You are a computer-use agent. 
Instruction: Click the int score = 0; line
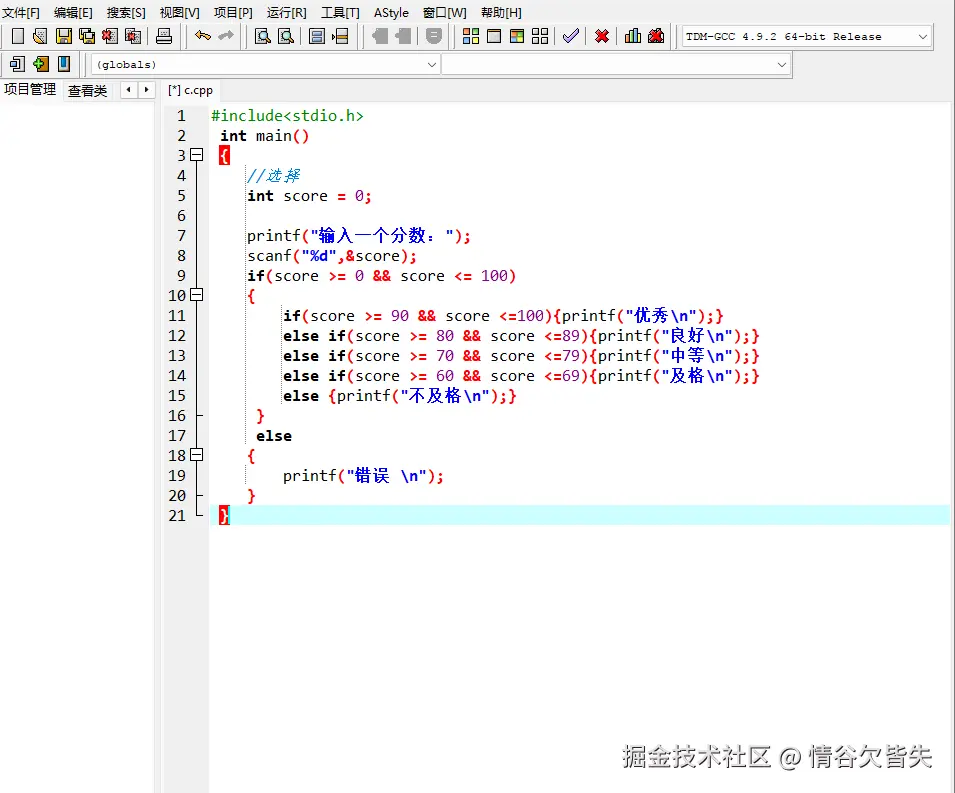coord(309,196)
